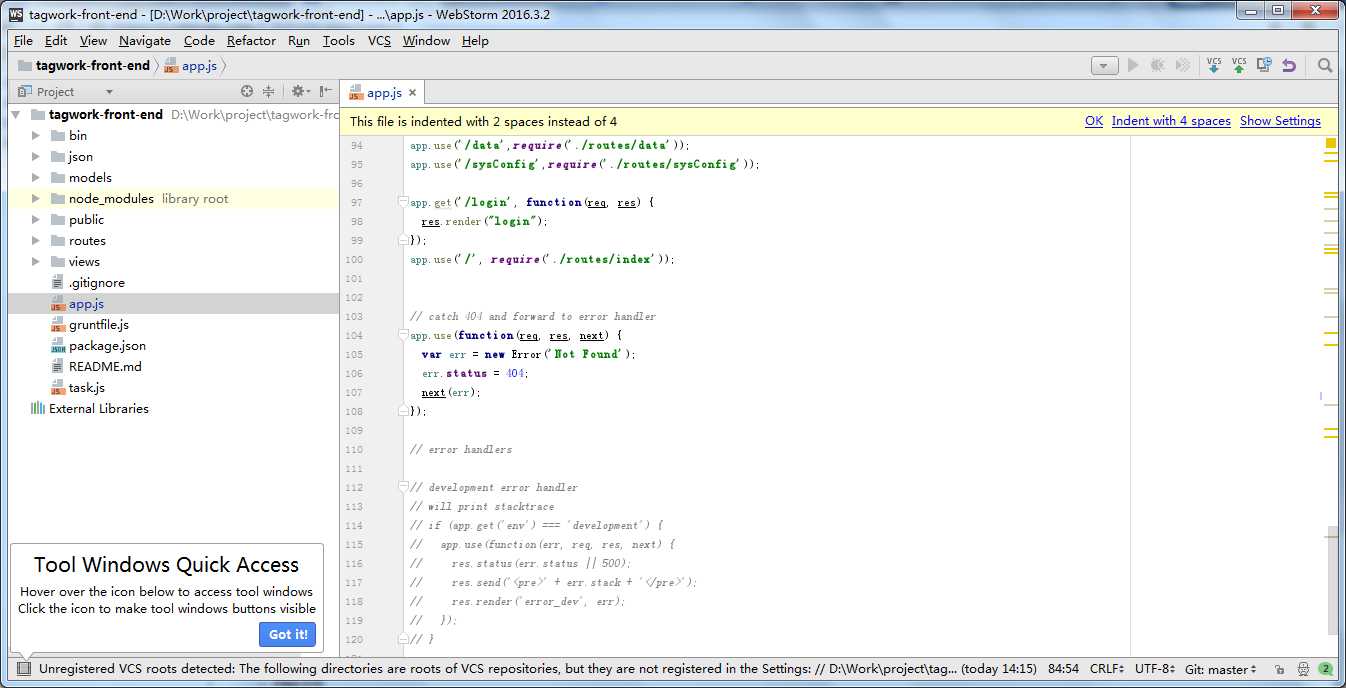Open the Tools menu
This screenshot has height=688, width=1346.
339,40
